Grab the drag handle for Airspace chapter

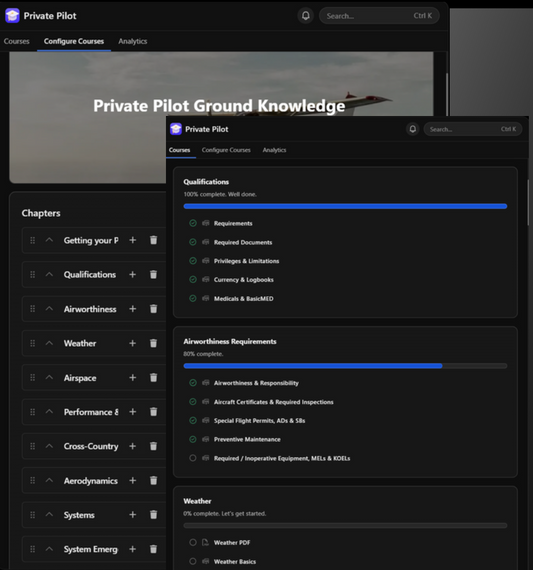pyautogui.click(x=32, y=378)
